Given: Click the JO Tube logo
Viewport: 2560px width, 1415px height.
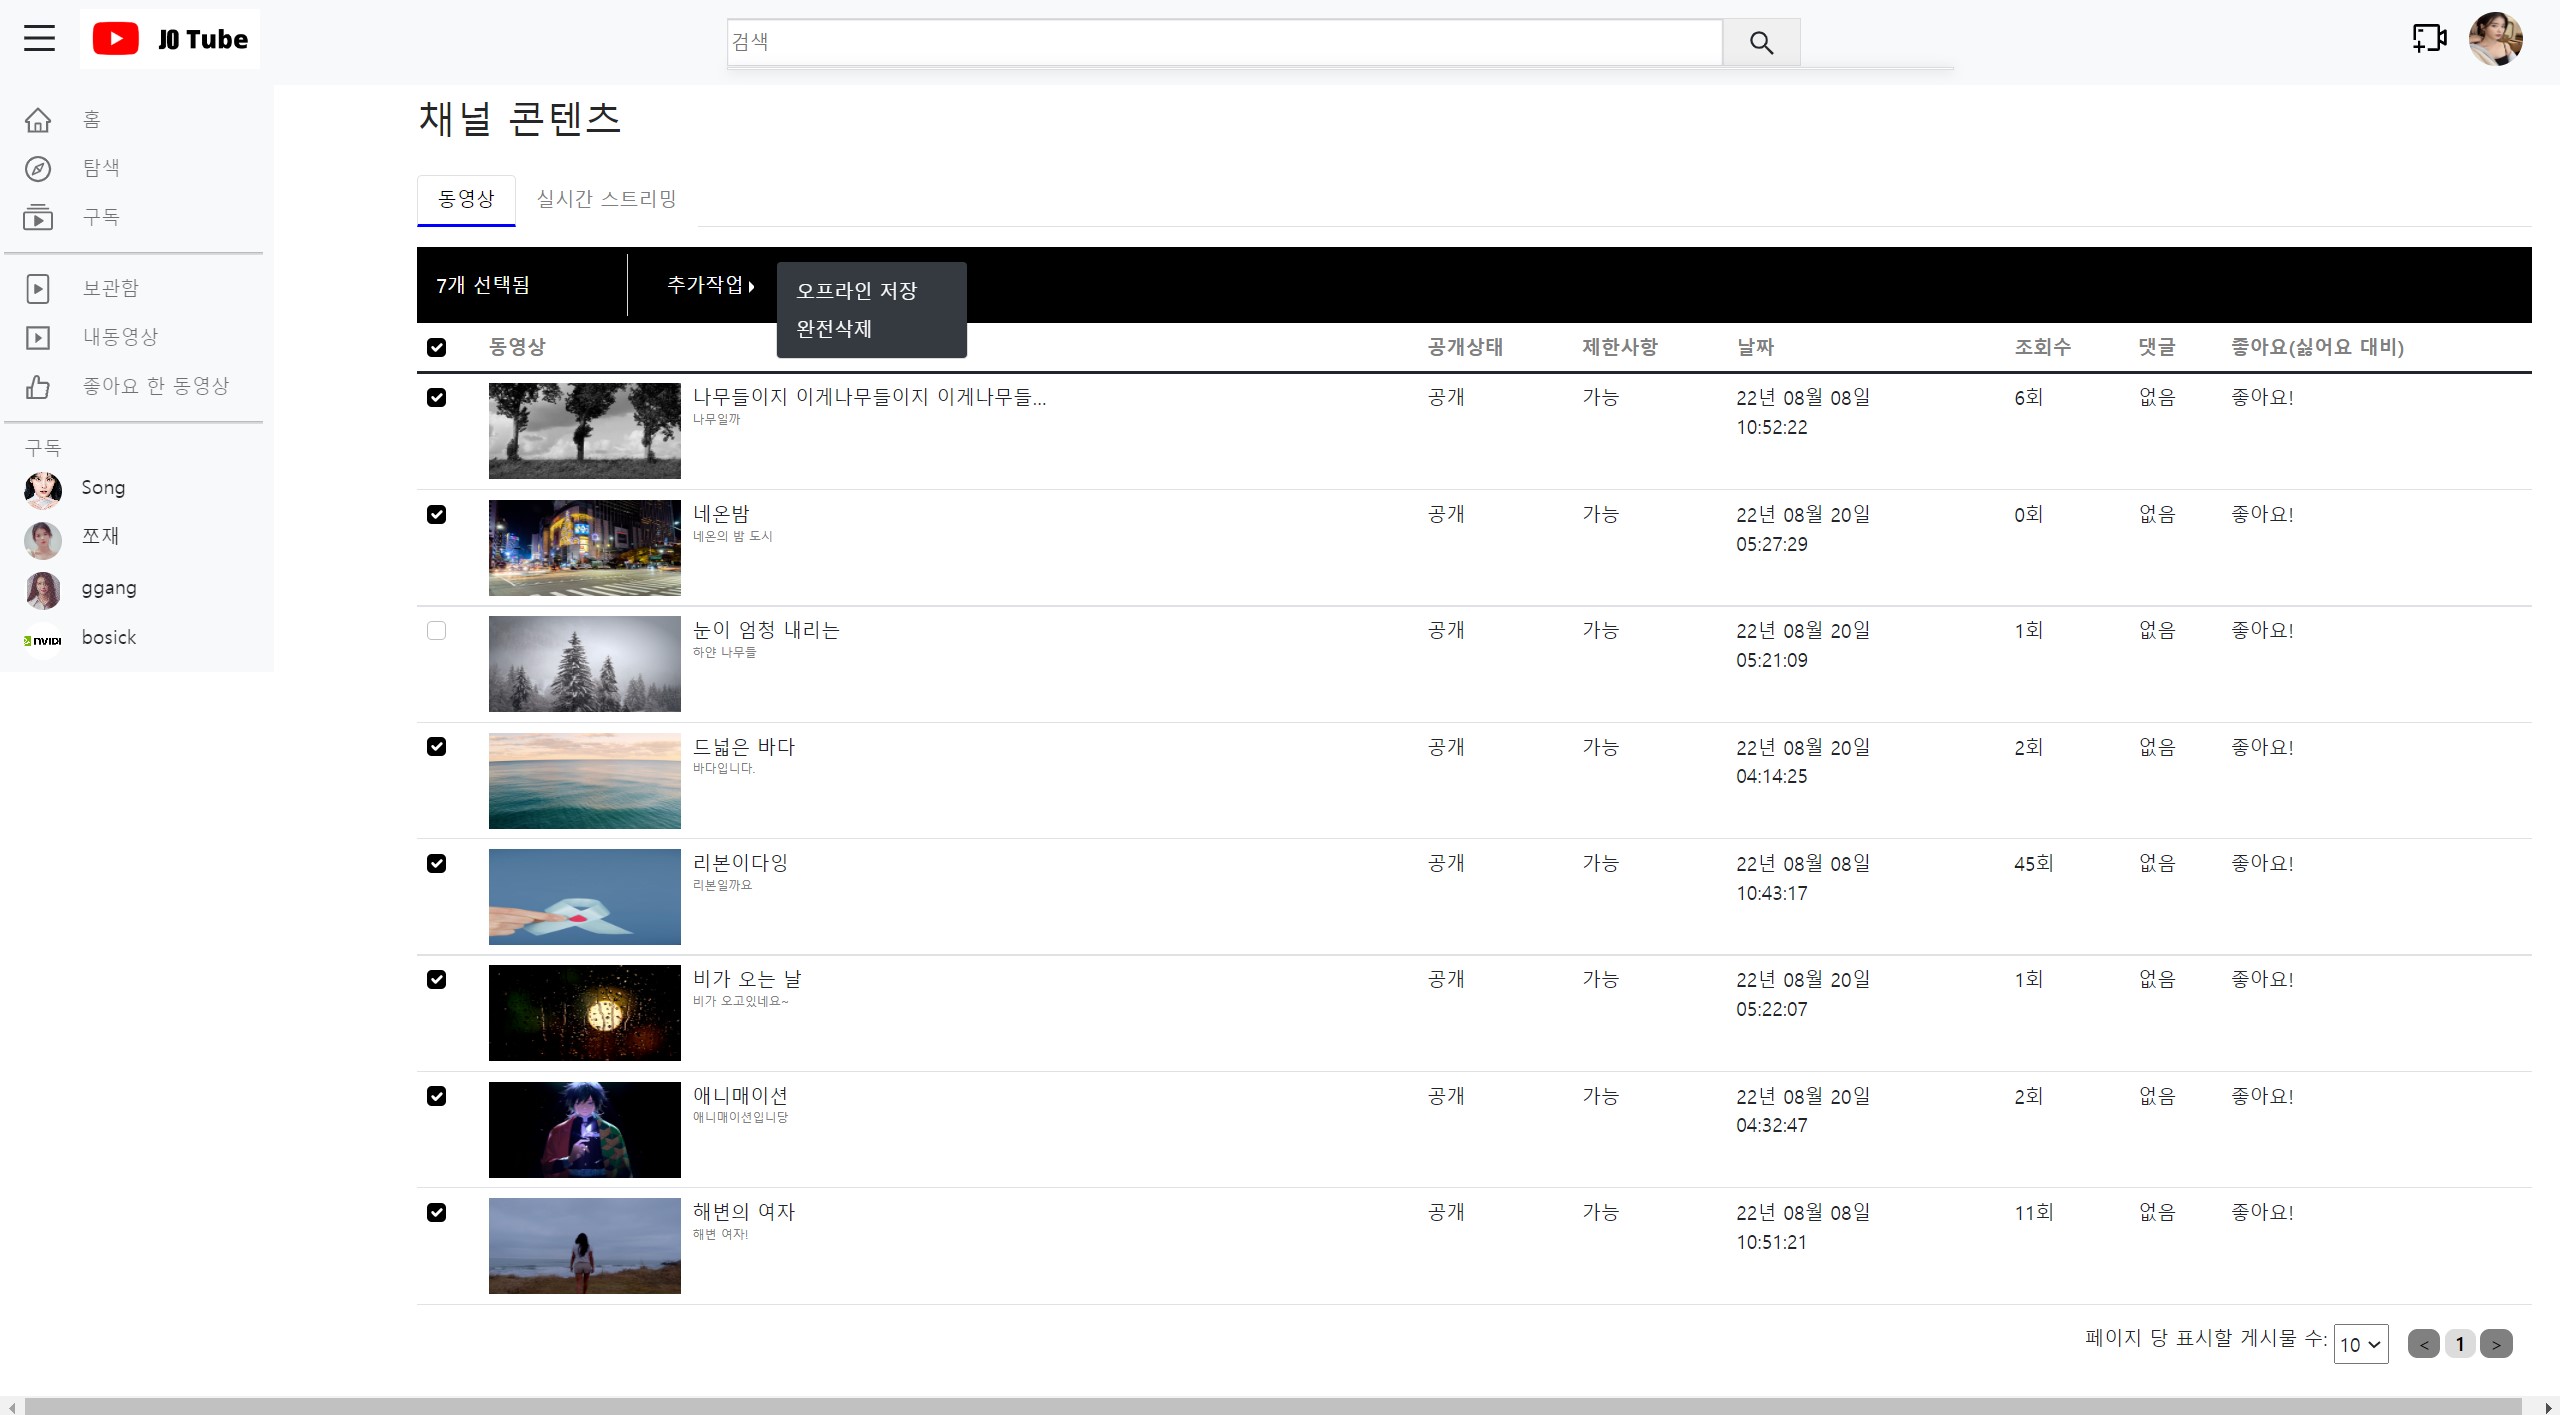Looking at the screenshot, I should pos(170,39).
